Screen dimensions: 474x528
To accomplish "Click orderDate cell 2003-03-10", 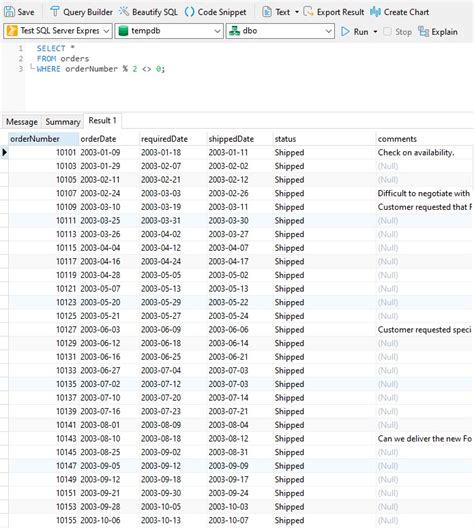I will [108, 207].
